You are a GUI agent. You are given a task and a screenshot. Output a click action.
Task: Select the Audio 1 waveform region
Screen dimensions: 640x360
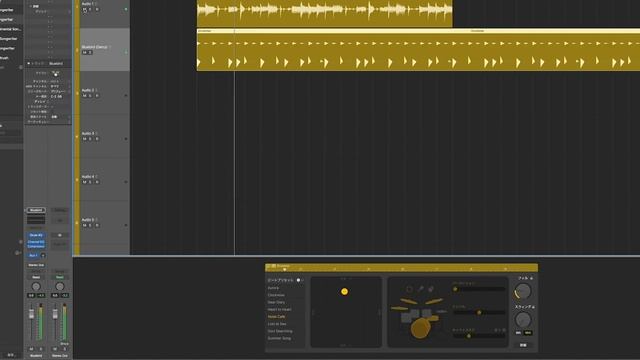tap(324, 13)
